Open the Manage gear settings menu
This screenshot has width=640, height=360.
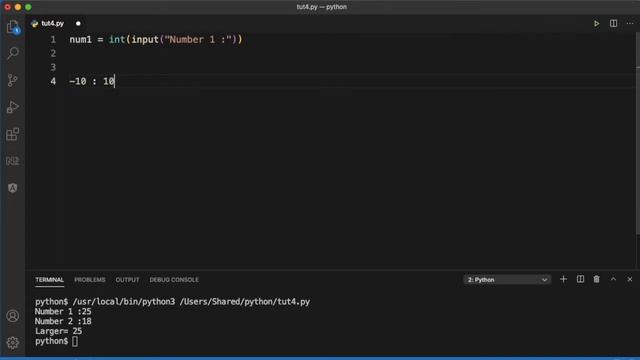[13, 342]
